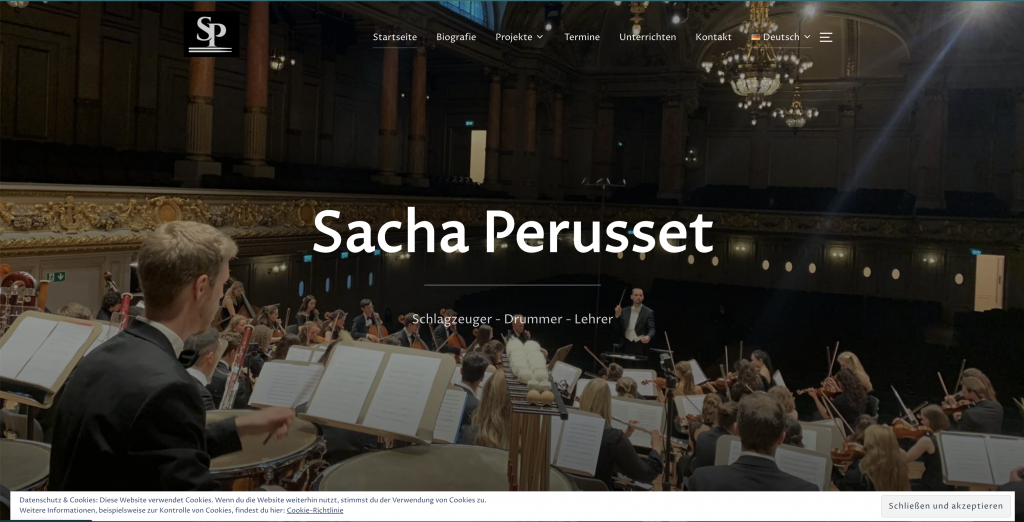Click the Sacha Perusset headline

tap(513, 232)
